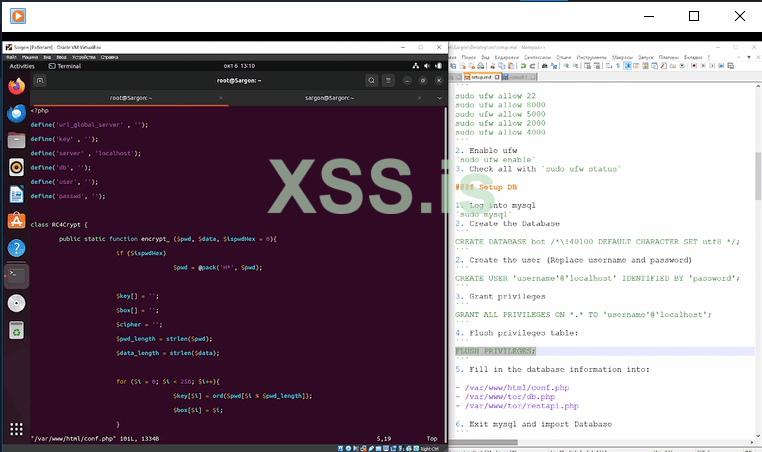Open Firefox from the Ubuntu dock

pyautogui.click(x=16, y=87)
